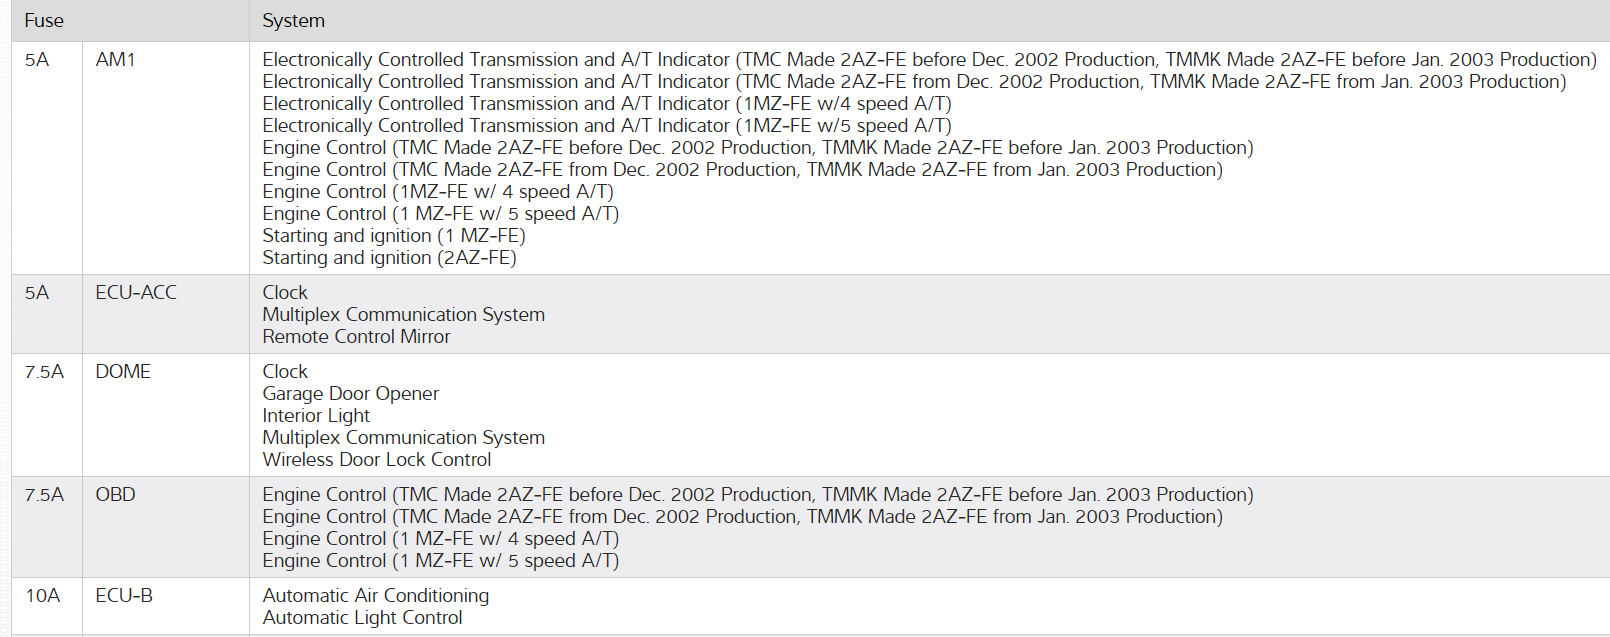Select the OBD fuse name cell
Viewport: 1610px width, 637px height.
115,495
